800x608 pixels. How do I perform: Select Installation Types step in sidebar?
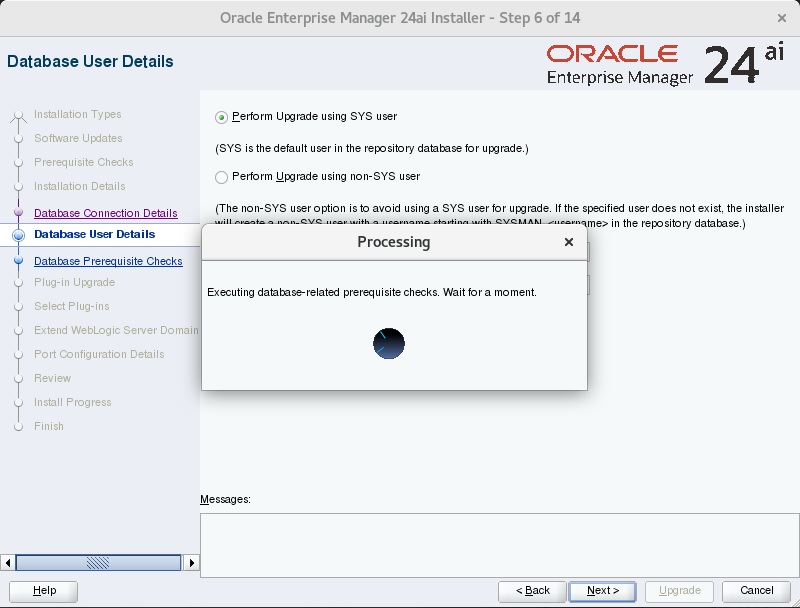point(77,114)
